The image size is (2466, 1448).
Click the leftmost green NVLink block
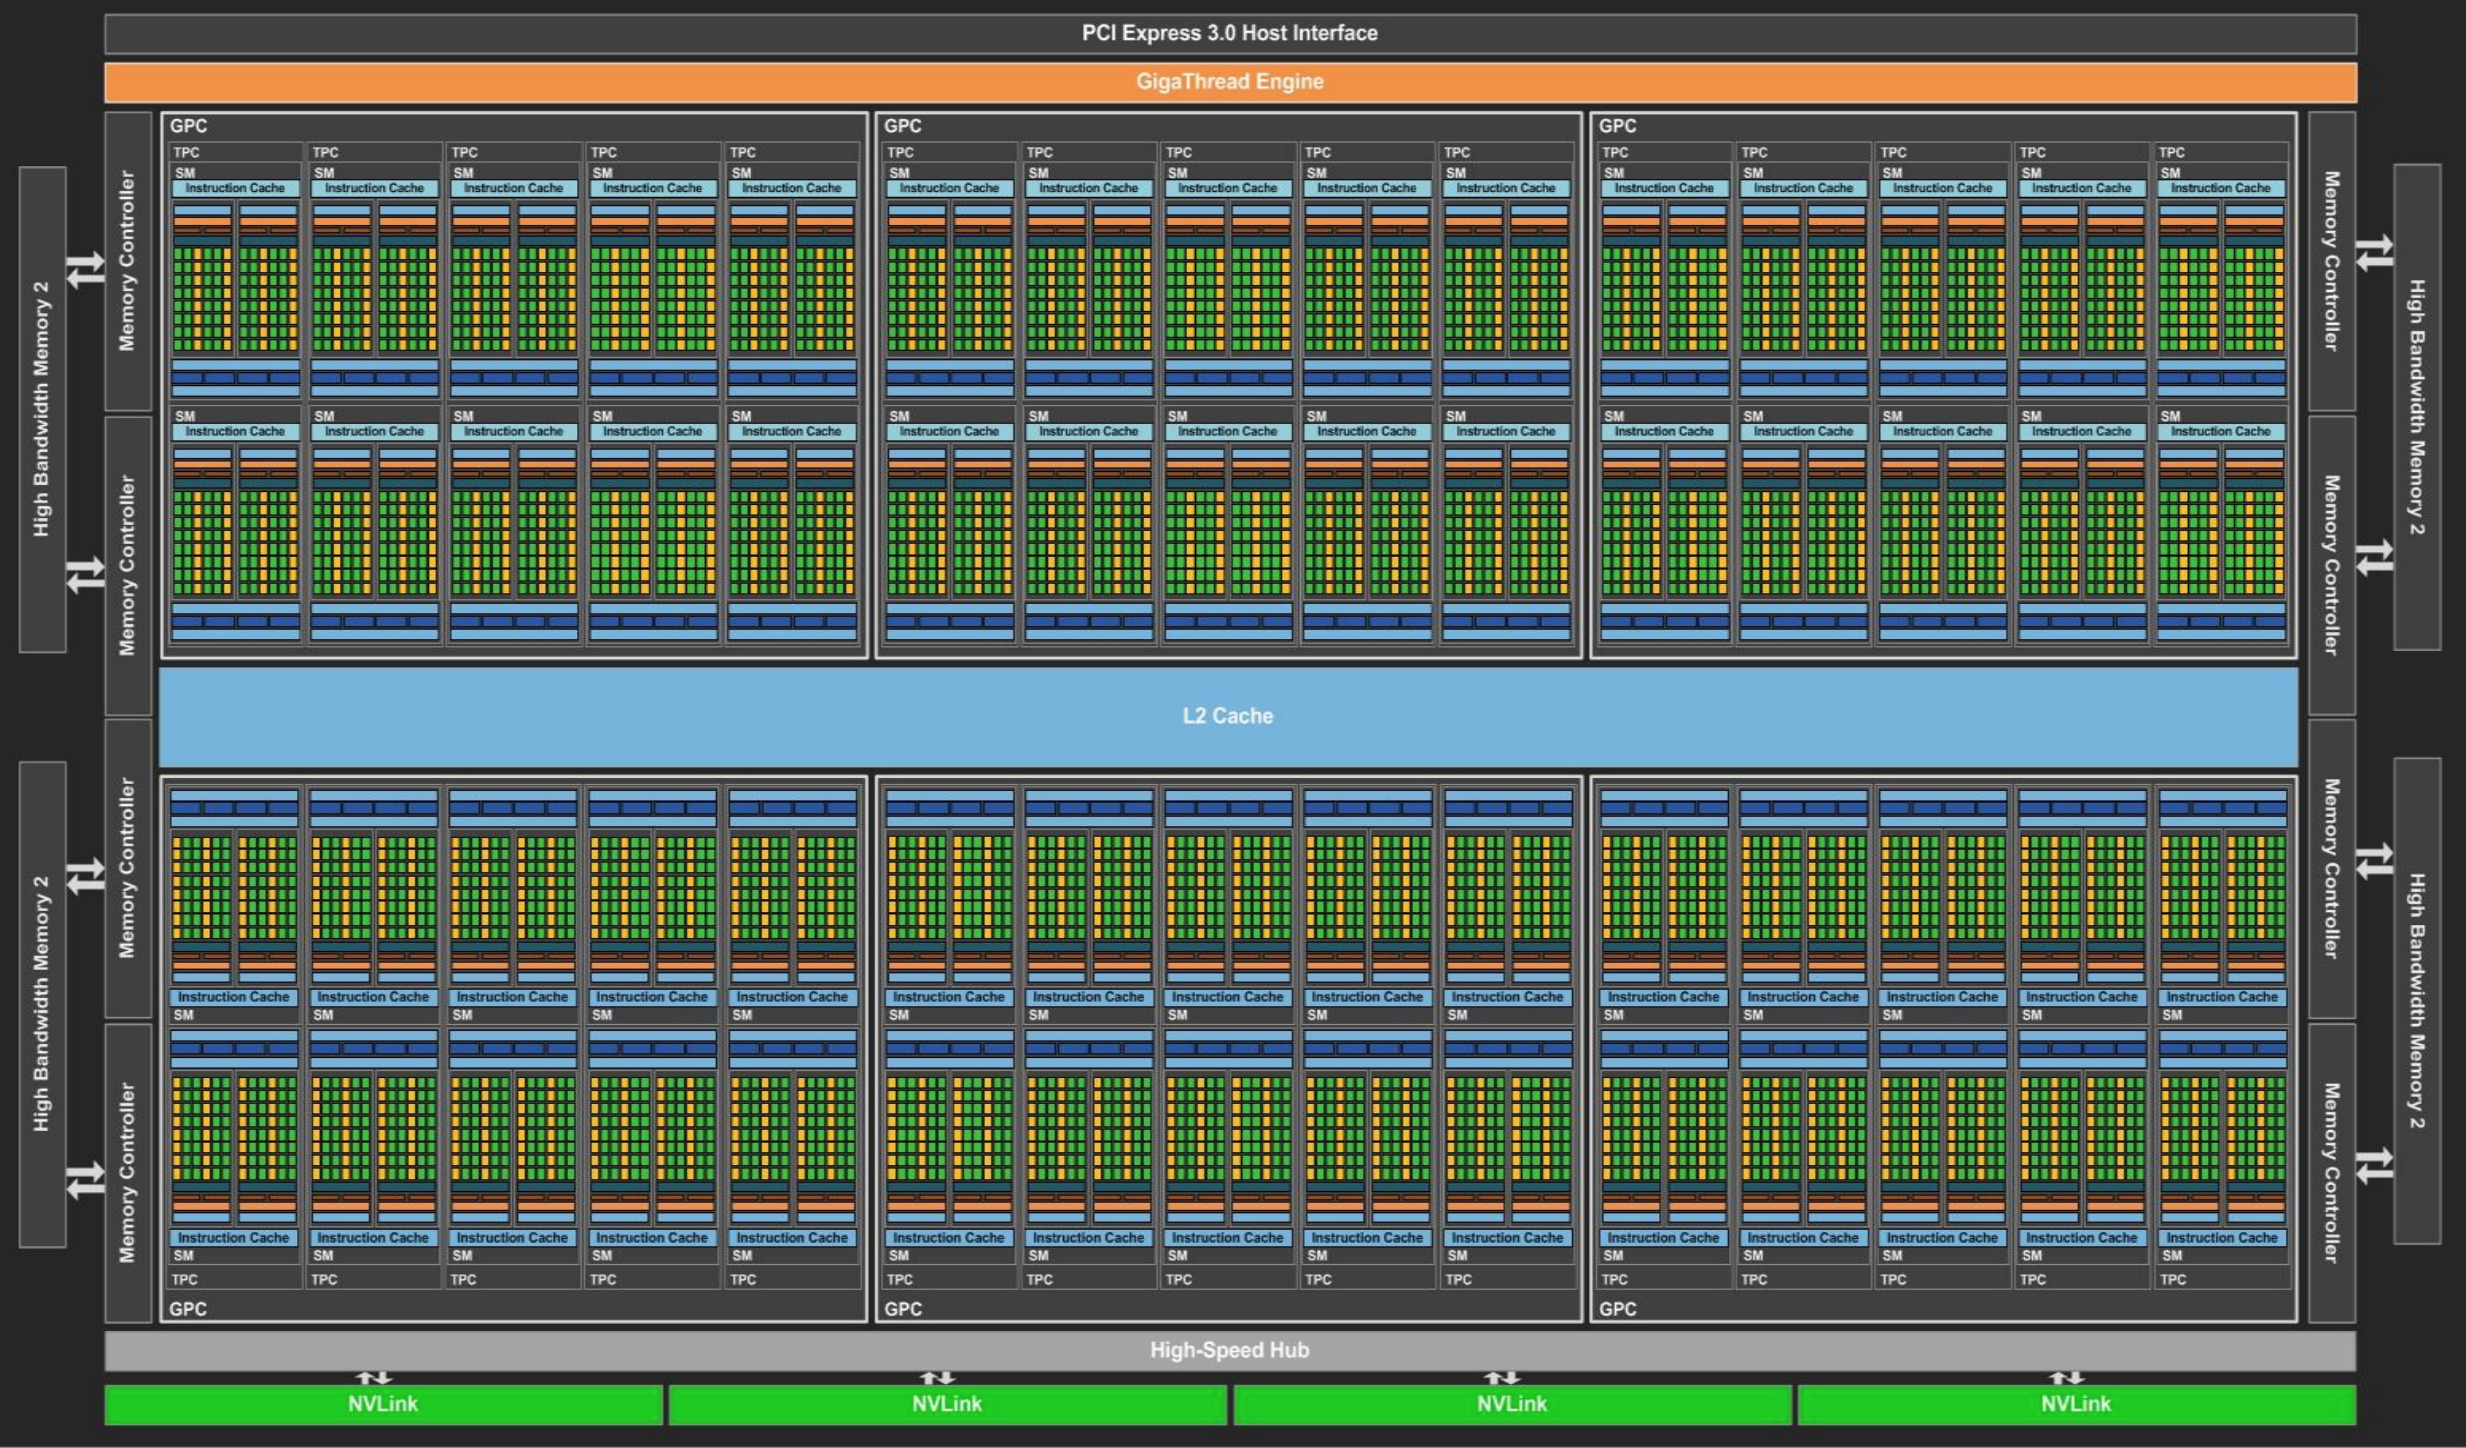(x=383, y=1404)
